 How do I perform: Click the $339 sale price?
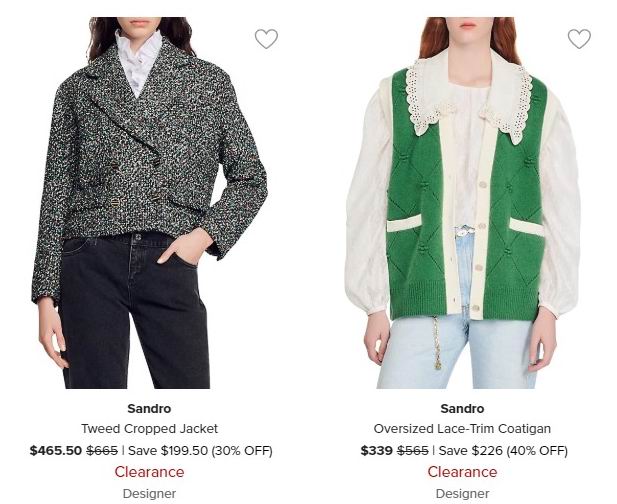pyautogui.click(x=377, y=451)
